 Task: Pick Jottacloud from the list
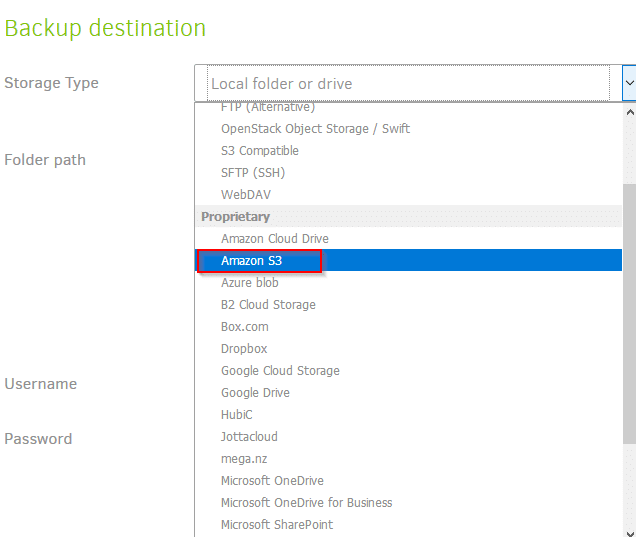[409, 436]
